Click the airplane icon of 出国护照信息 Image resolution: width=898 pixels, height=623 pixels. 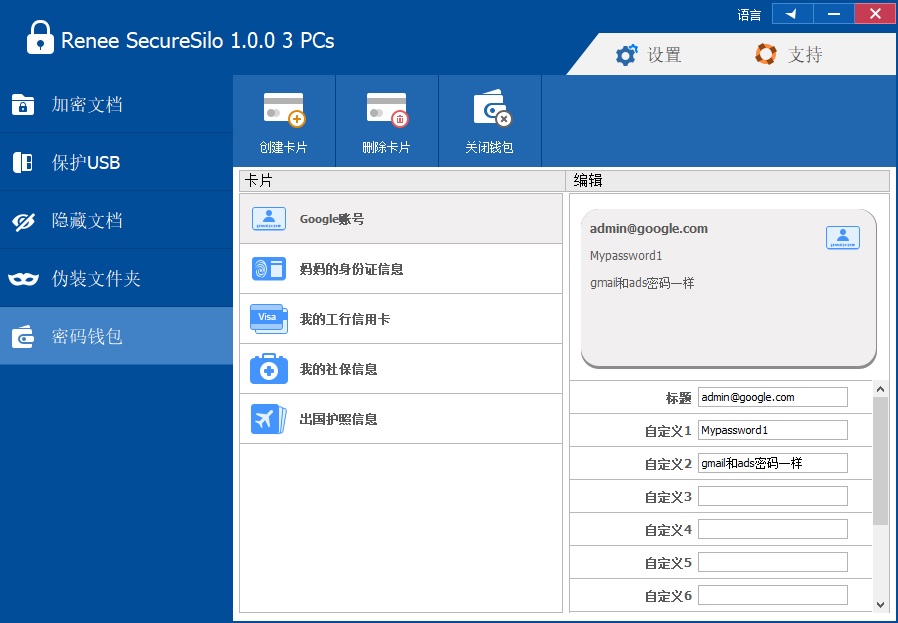coord(269,419)
